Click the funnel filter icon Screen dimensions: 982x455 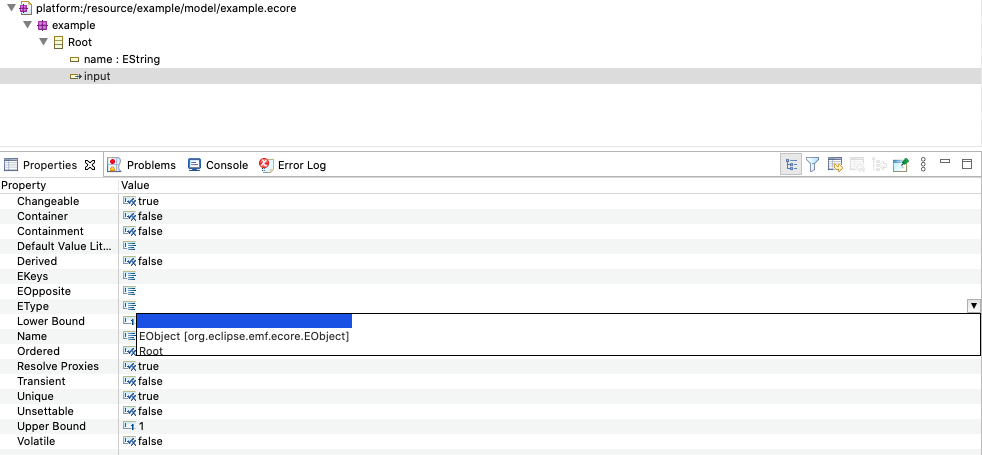pyautogui.click(x=813, y=165)
